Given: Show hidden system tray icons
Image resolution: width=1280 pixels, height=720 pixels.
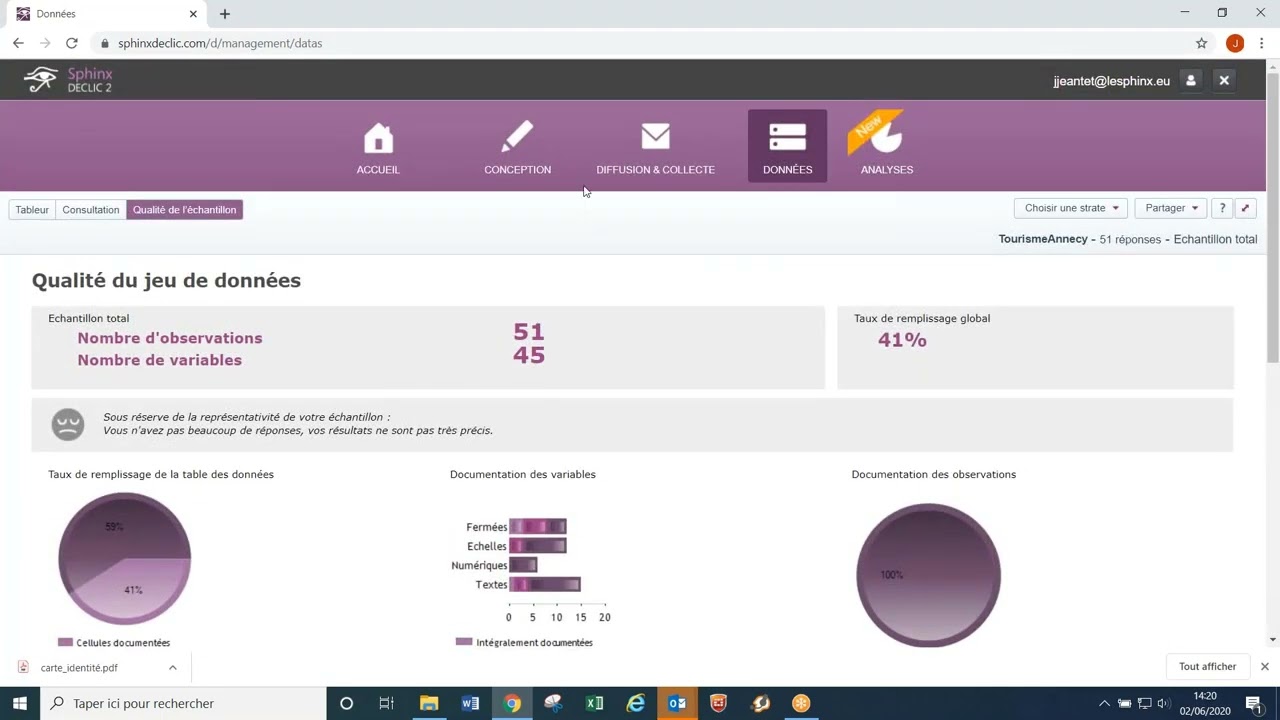Looking at the screenshot, I should (1104, 703).
